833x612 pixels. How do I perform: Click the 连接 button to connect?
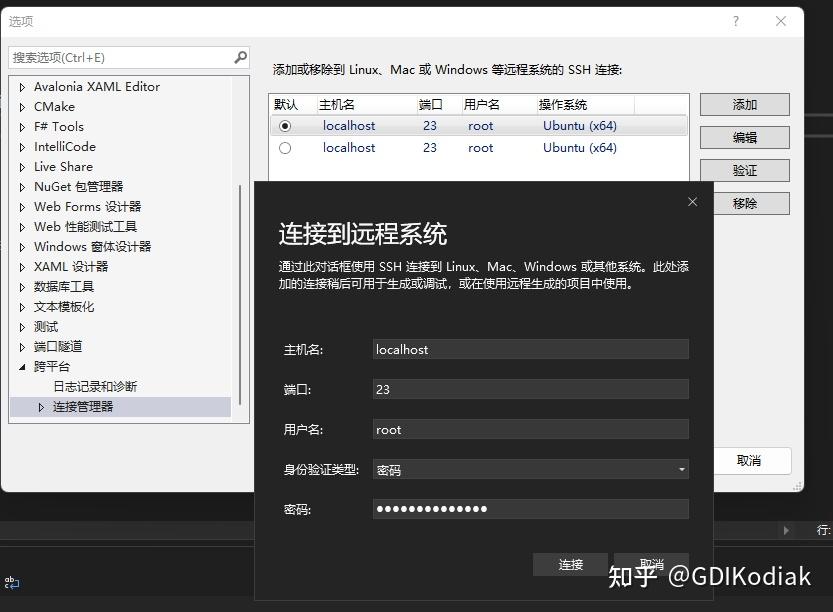(x=570, y=564)
